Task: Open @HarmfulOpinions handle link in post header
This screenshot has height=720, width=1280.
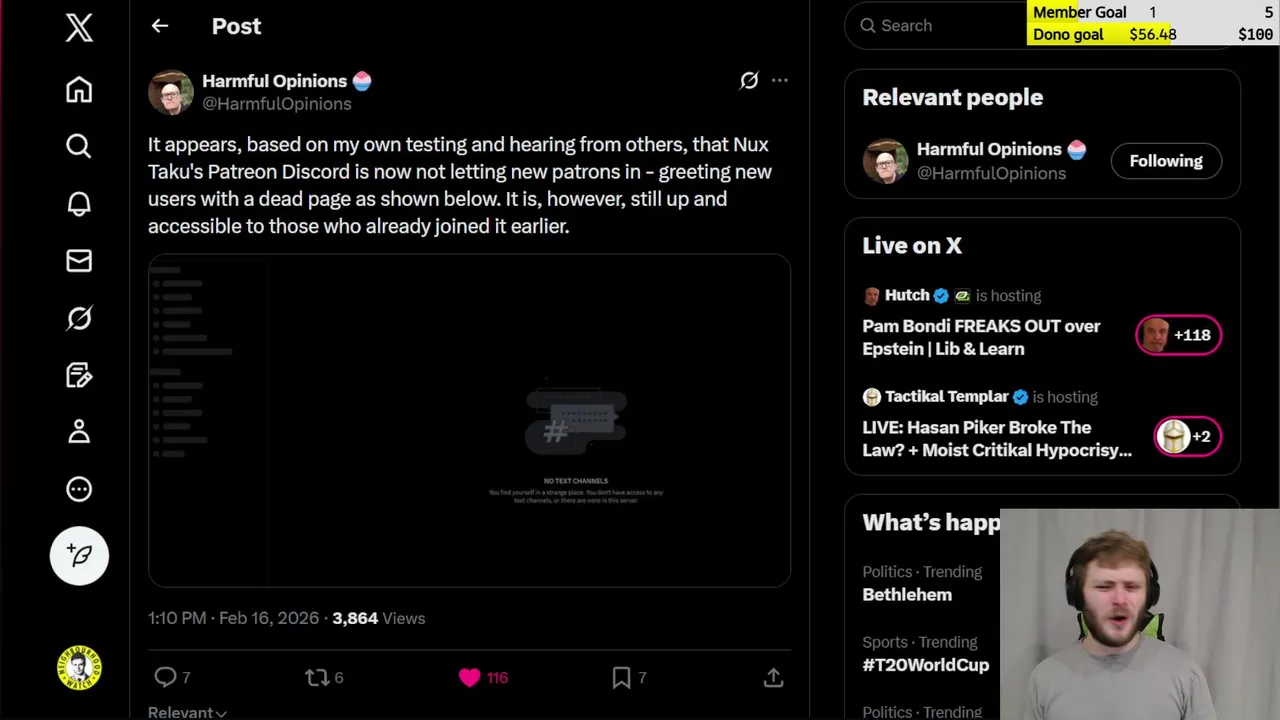Action: pyautogui.click(x=277, y=104)
